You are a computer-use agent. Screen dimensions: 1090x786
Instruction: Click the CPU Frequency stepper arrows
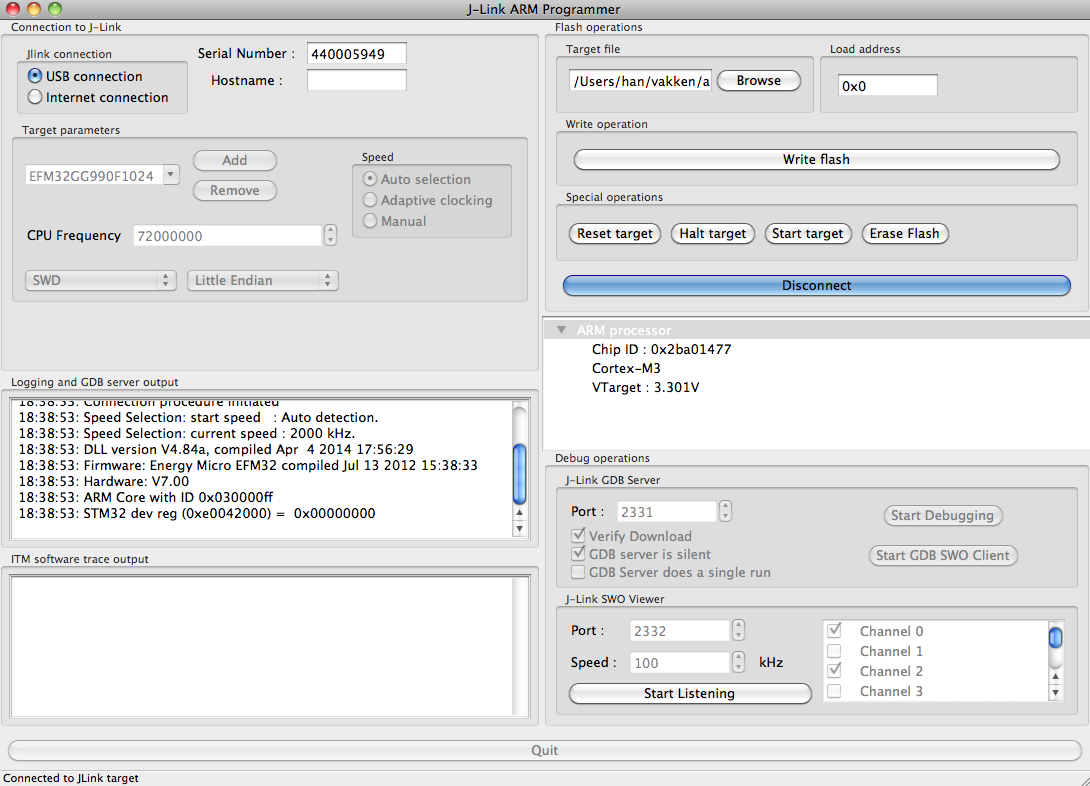(331, 235)
